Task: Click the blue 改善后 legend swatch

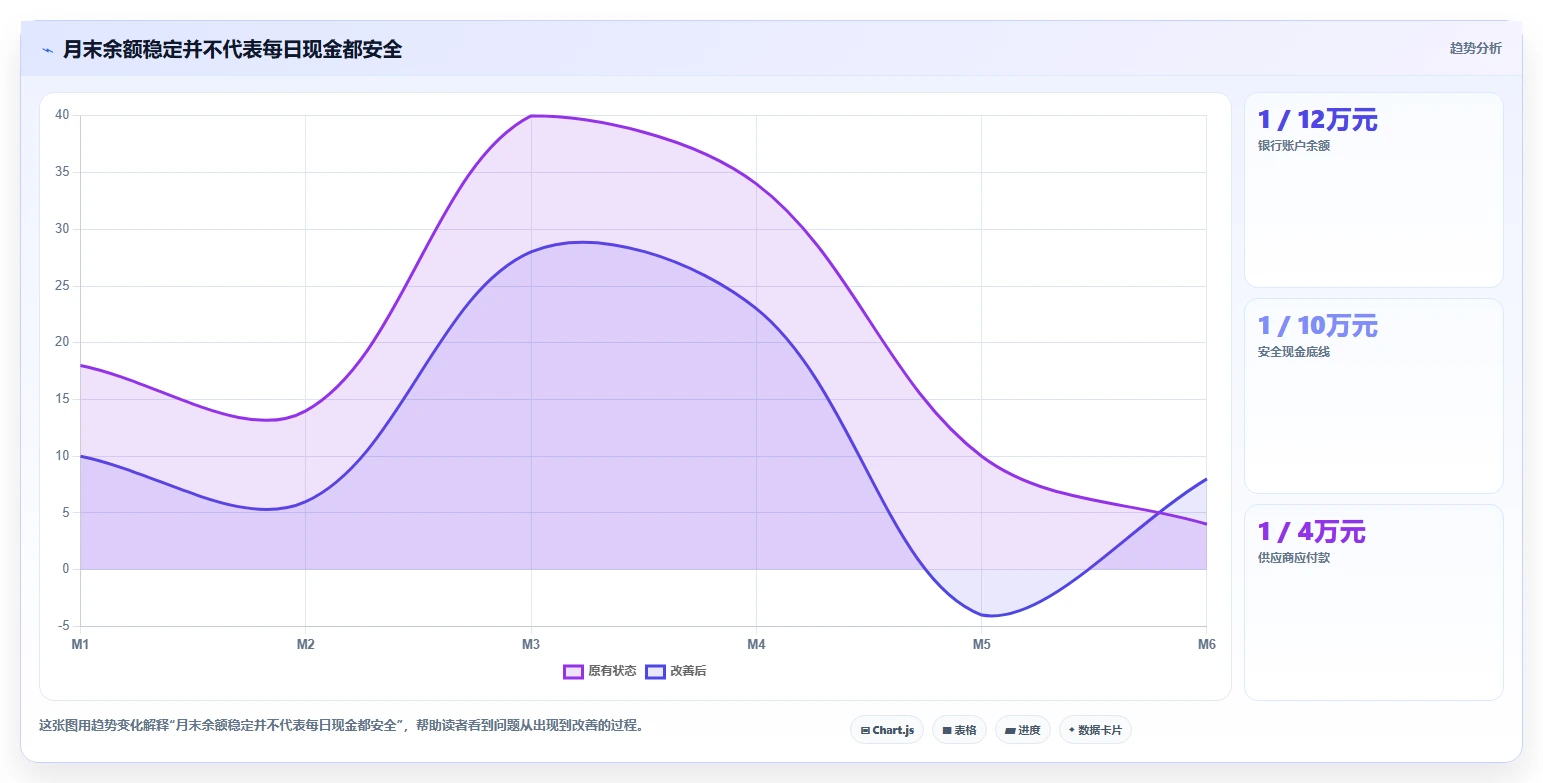Action: click(x=655, y=671)
